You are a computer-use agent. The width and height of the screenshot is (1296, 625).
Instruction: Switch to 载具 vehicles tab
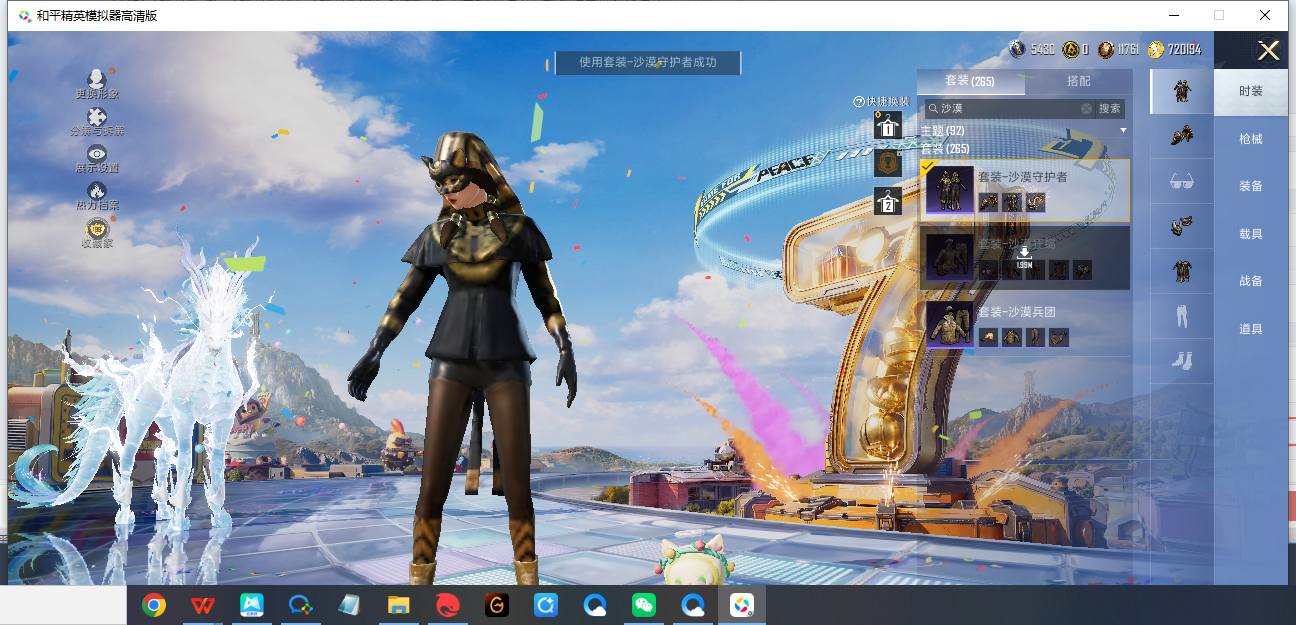pyautogui.click(x=1251, y=234)
